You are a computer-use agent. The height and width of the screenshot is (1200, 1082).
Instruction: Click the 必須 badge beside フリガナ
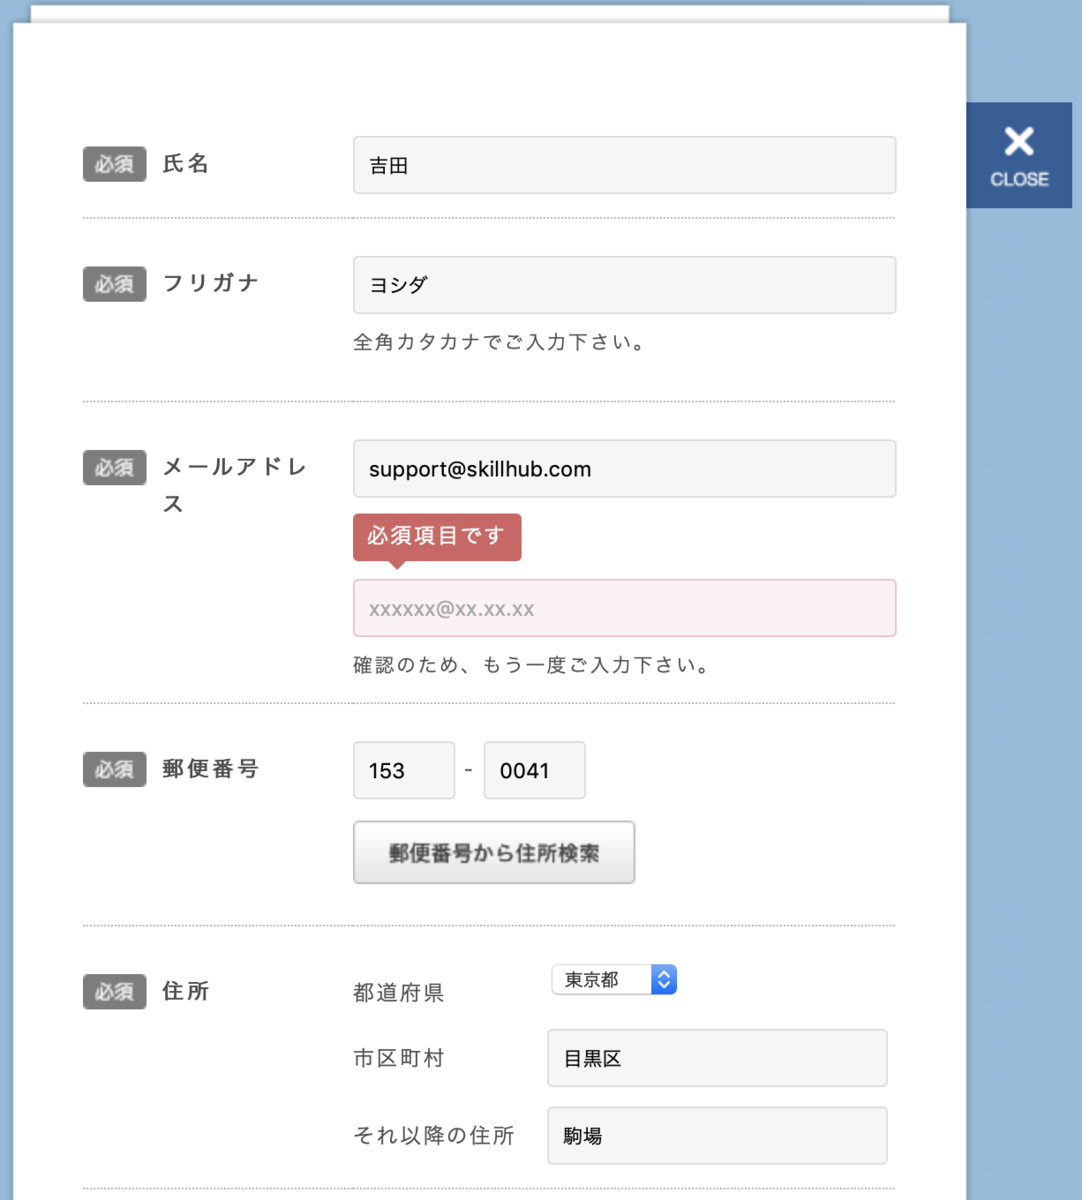tap(114, 284)
